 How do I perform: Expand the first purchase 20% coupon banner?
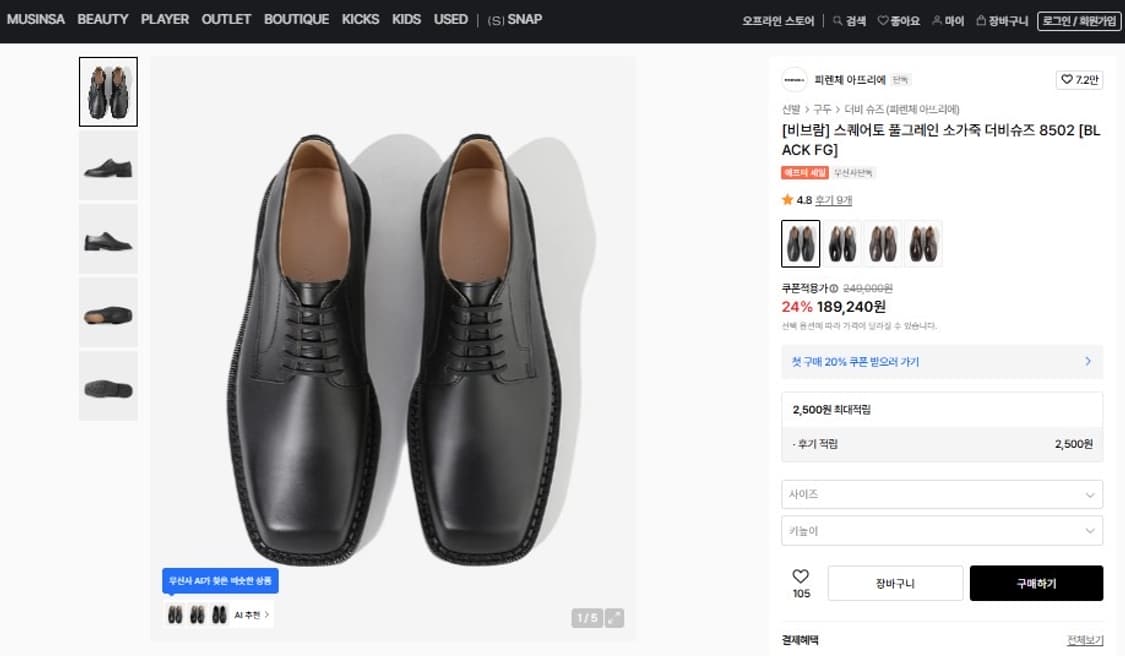941,361
